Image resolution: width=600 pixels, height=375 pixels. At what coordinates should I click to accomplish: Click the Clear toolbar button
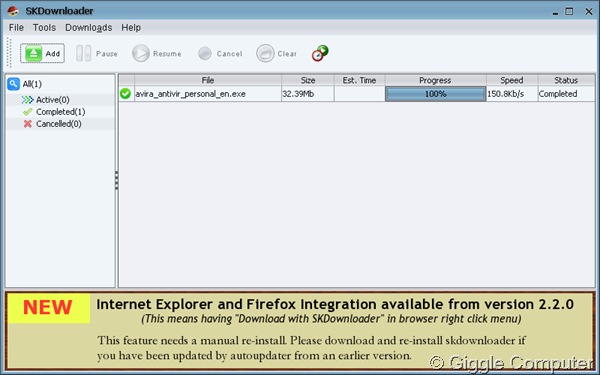click(x=277, y=53)
